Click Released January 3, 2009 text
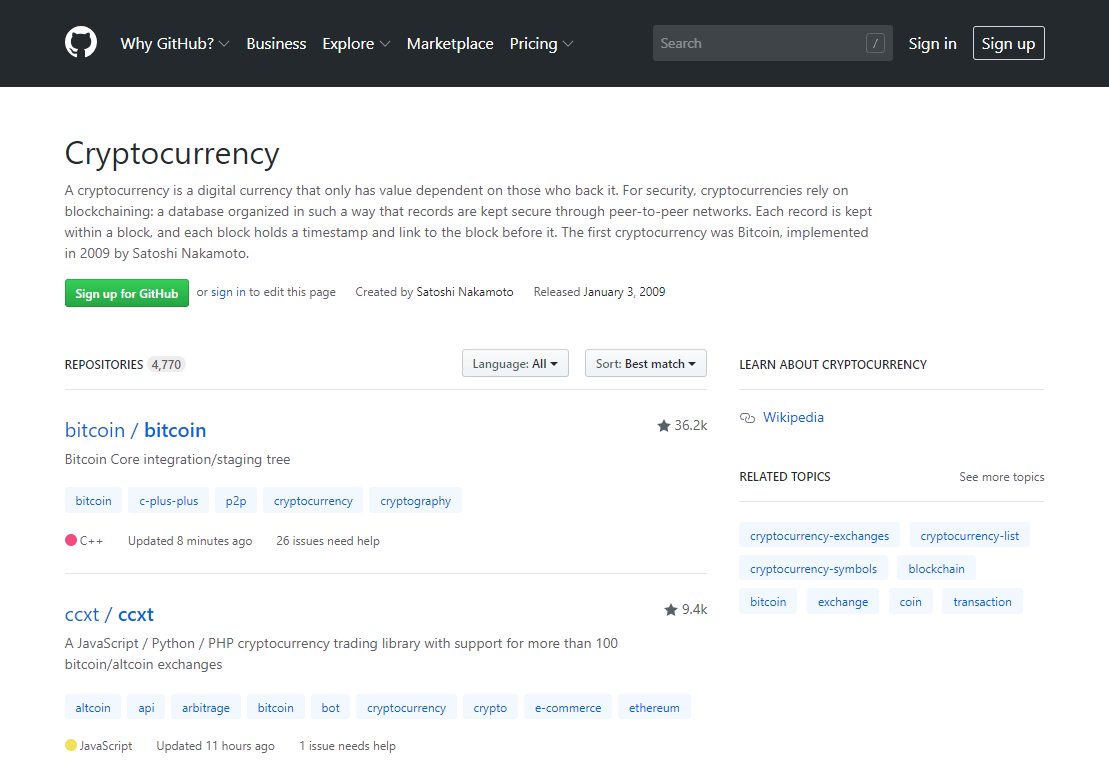 [599, 292]
